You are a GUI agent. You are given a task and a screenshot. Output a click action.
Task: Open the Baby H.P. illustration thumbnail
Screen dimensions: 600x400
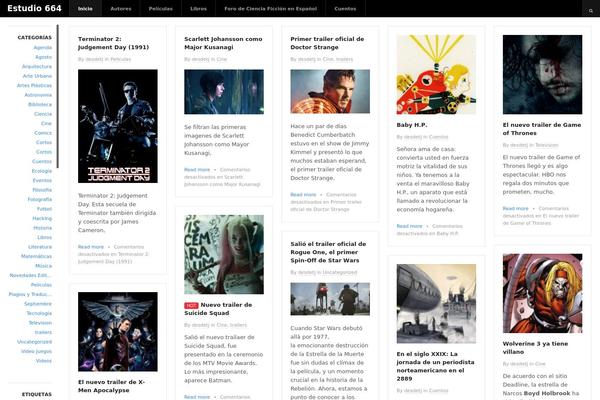point(436,75)
